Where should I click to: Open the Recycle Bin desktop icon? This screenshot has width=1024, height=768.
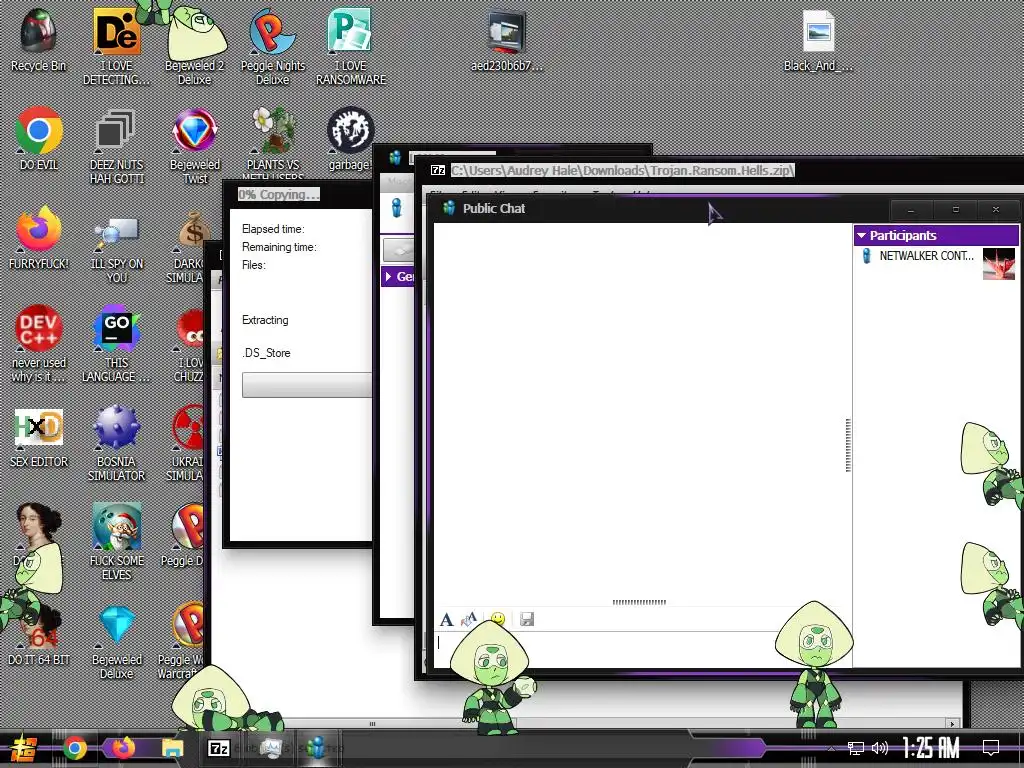pos(38,40)
